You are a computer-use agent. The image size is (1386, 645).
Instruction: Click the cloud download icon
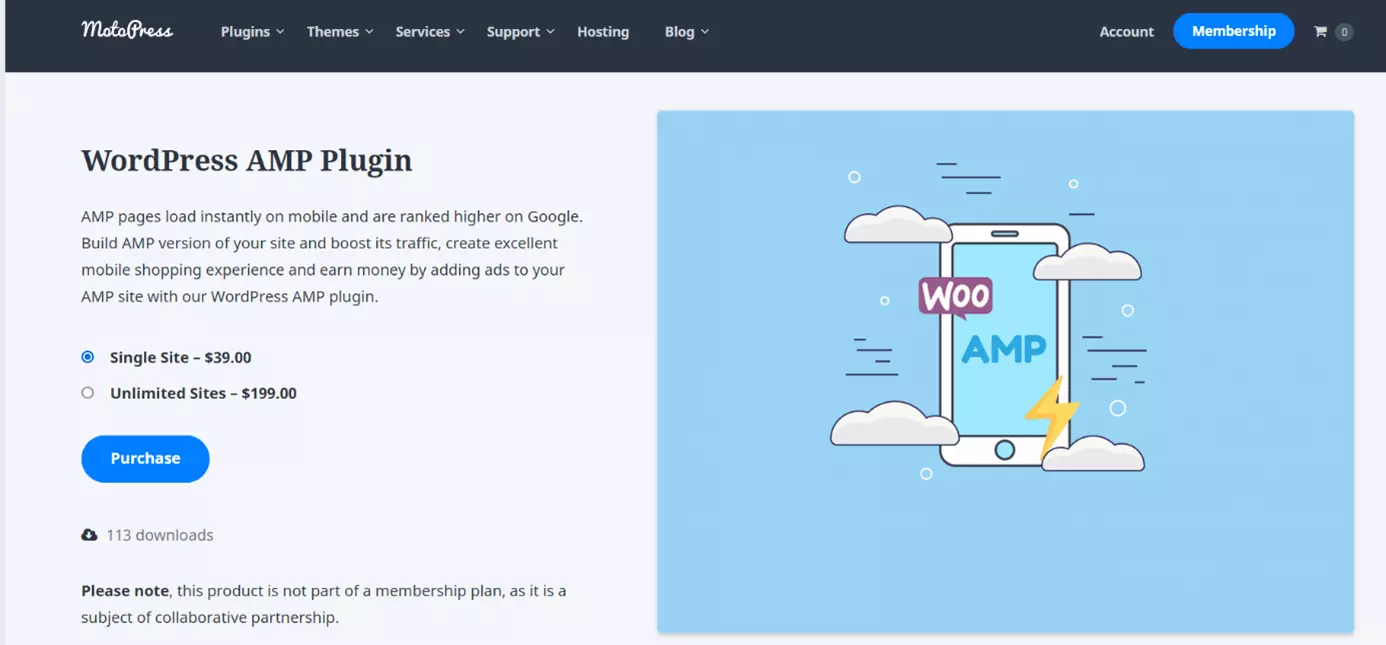pyautogui.click(x=89, y=535)
